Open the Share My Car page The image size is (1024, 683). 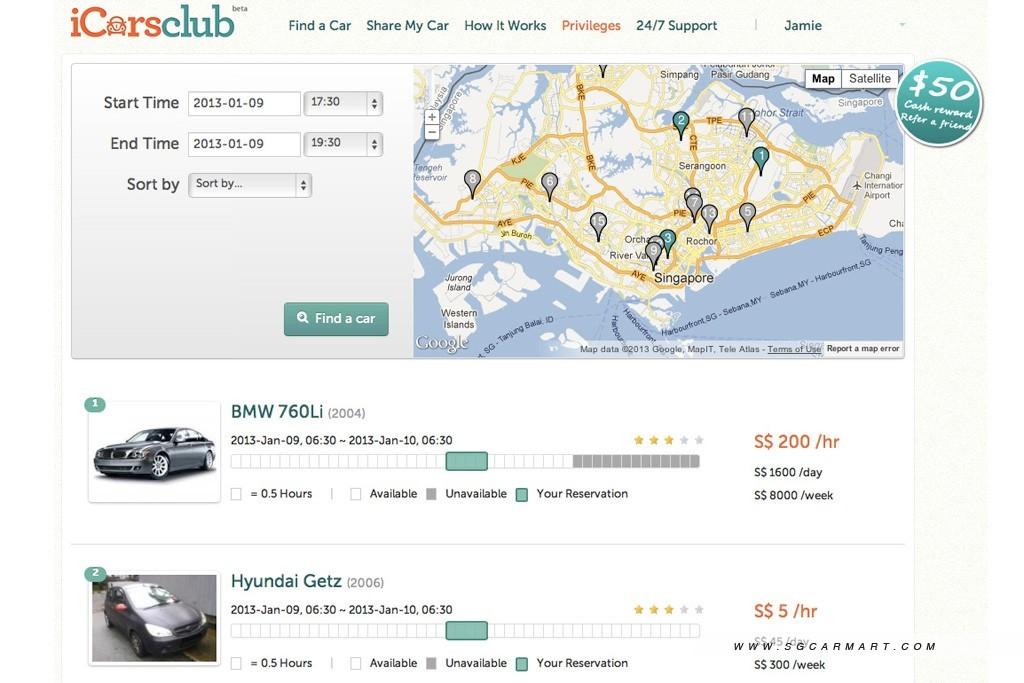407,25
